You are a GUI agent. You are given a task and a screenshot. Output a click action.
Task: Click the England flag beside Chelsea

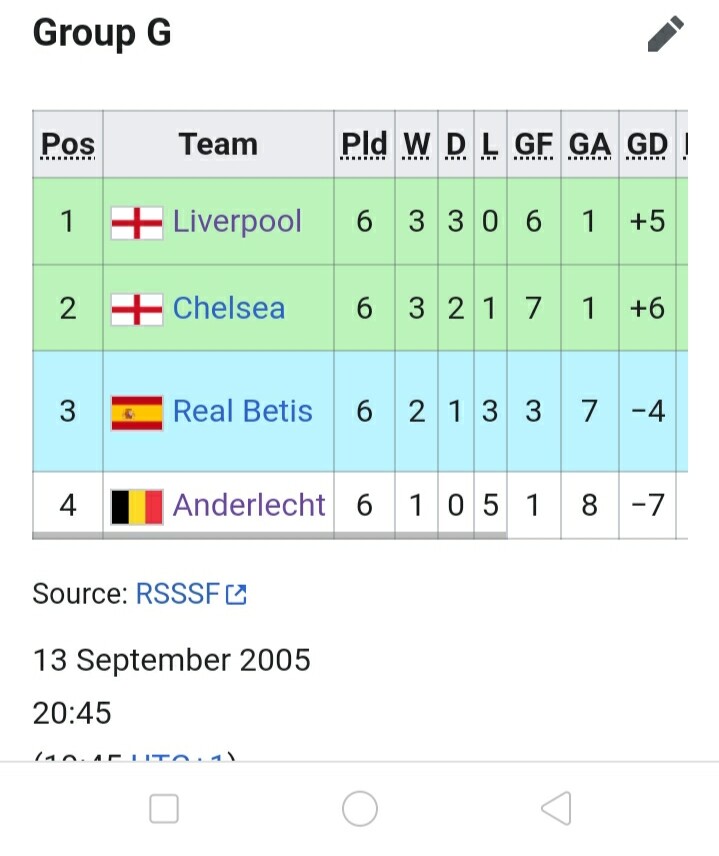click(136, 310)
